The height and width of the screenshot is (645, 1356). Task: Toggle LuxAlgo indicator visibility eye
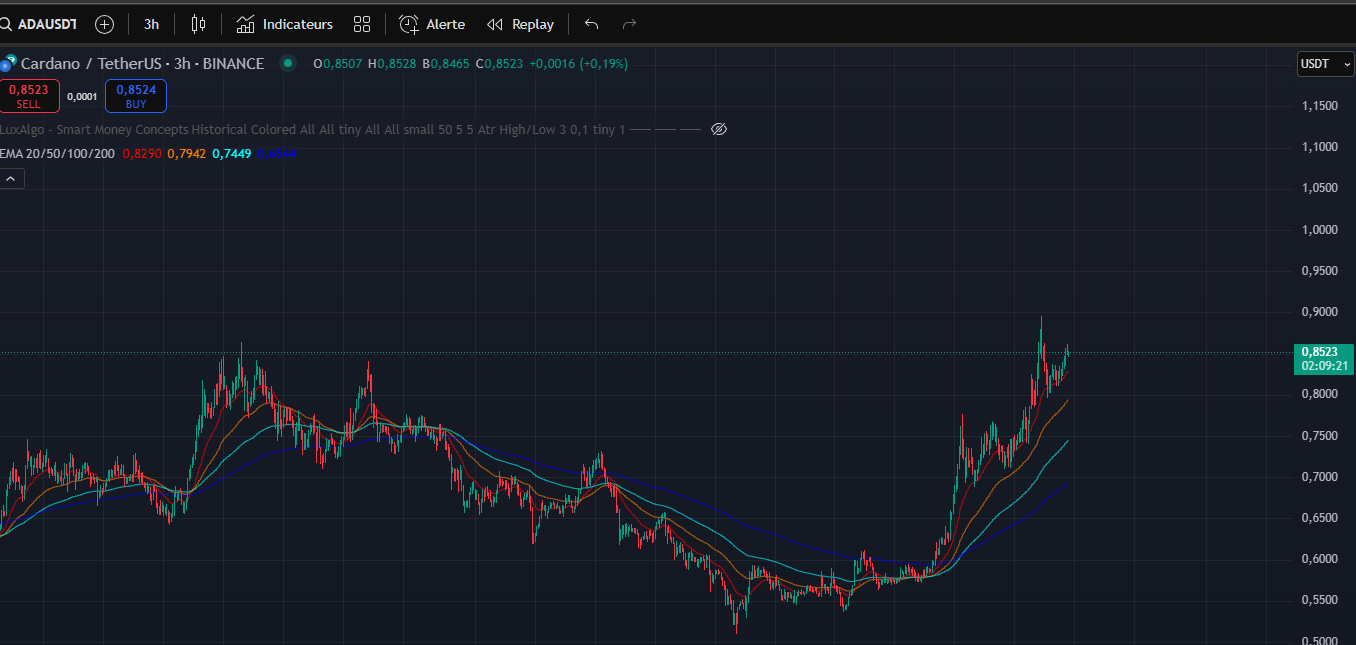(x=718, y=129)
